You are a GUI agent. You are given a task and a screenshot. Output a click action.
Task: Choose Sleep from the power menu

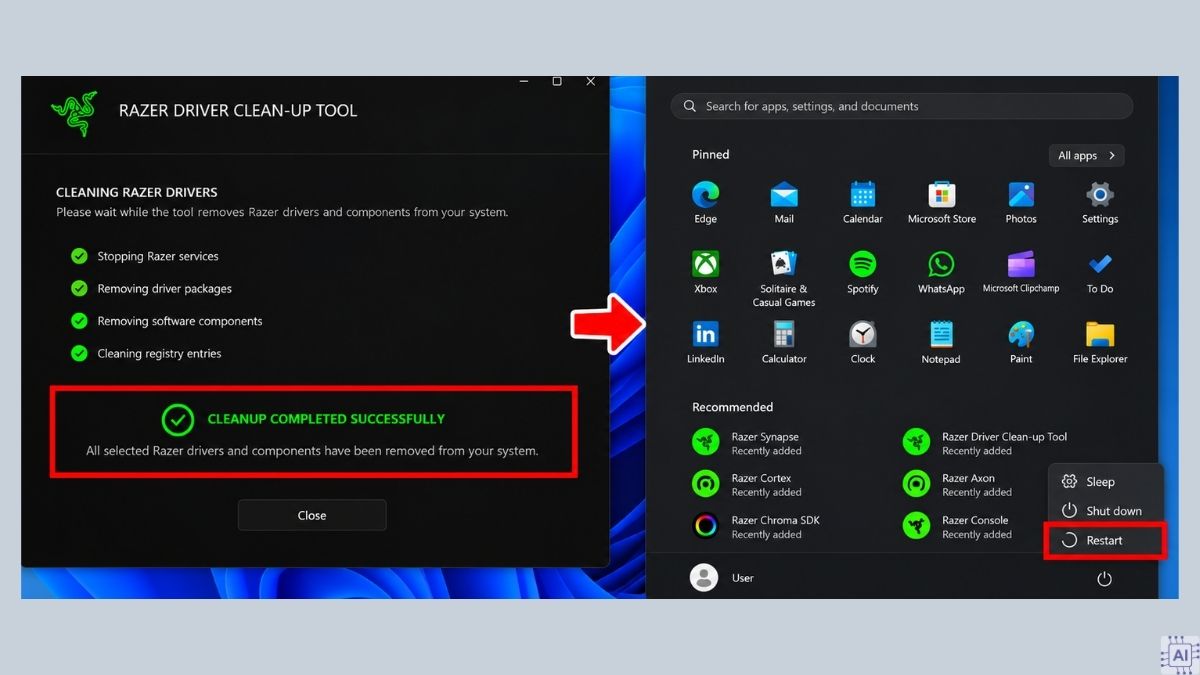pyautogui.click(x=1104, y=482)
